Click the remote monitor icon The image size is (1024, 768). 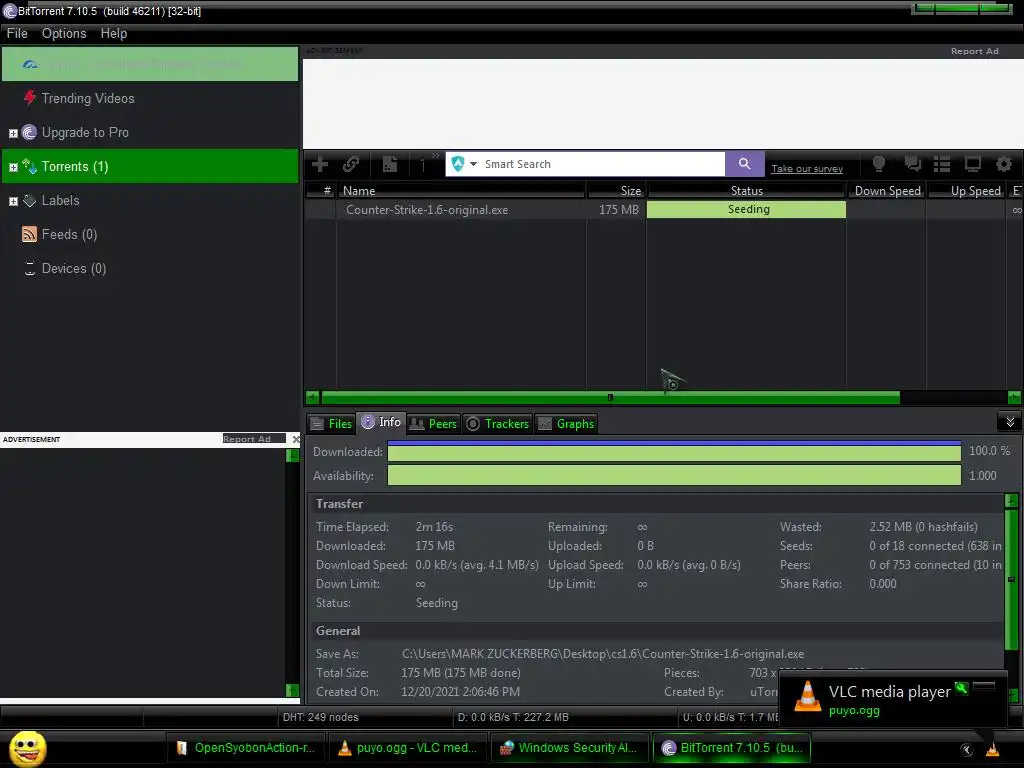point(972,164)
